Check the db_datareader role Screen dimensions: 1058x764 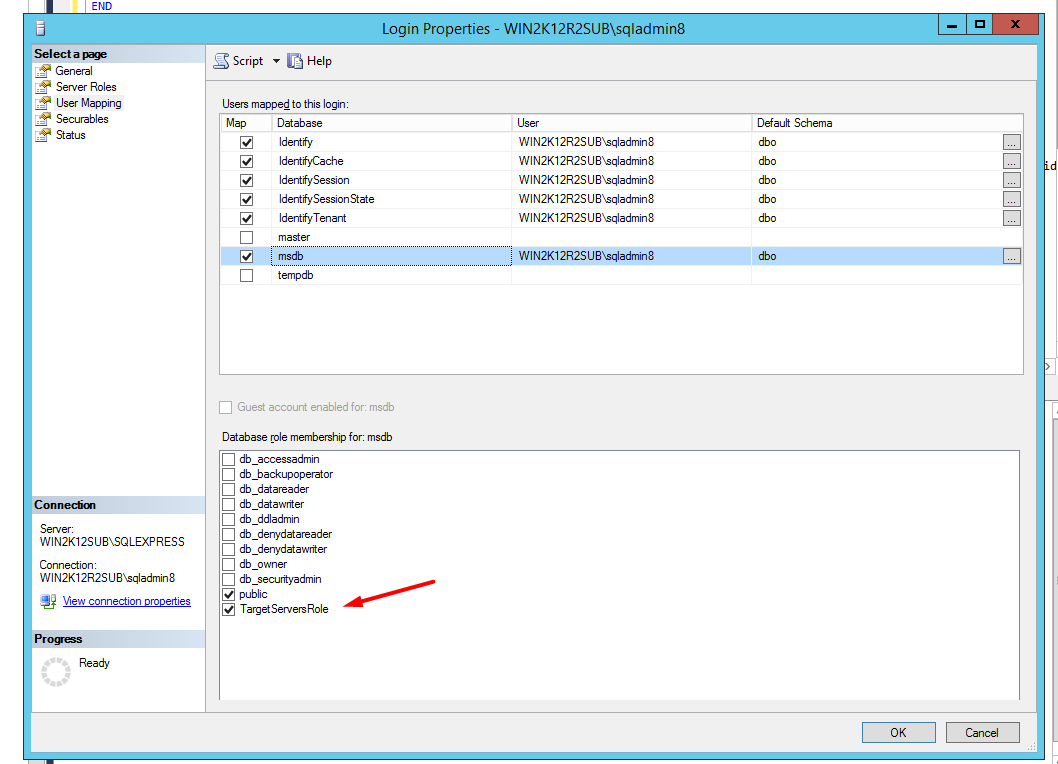(x=229, y=489)
